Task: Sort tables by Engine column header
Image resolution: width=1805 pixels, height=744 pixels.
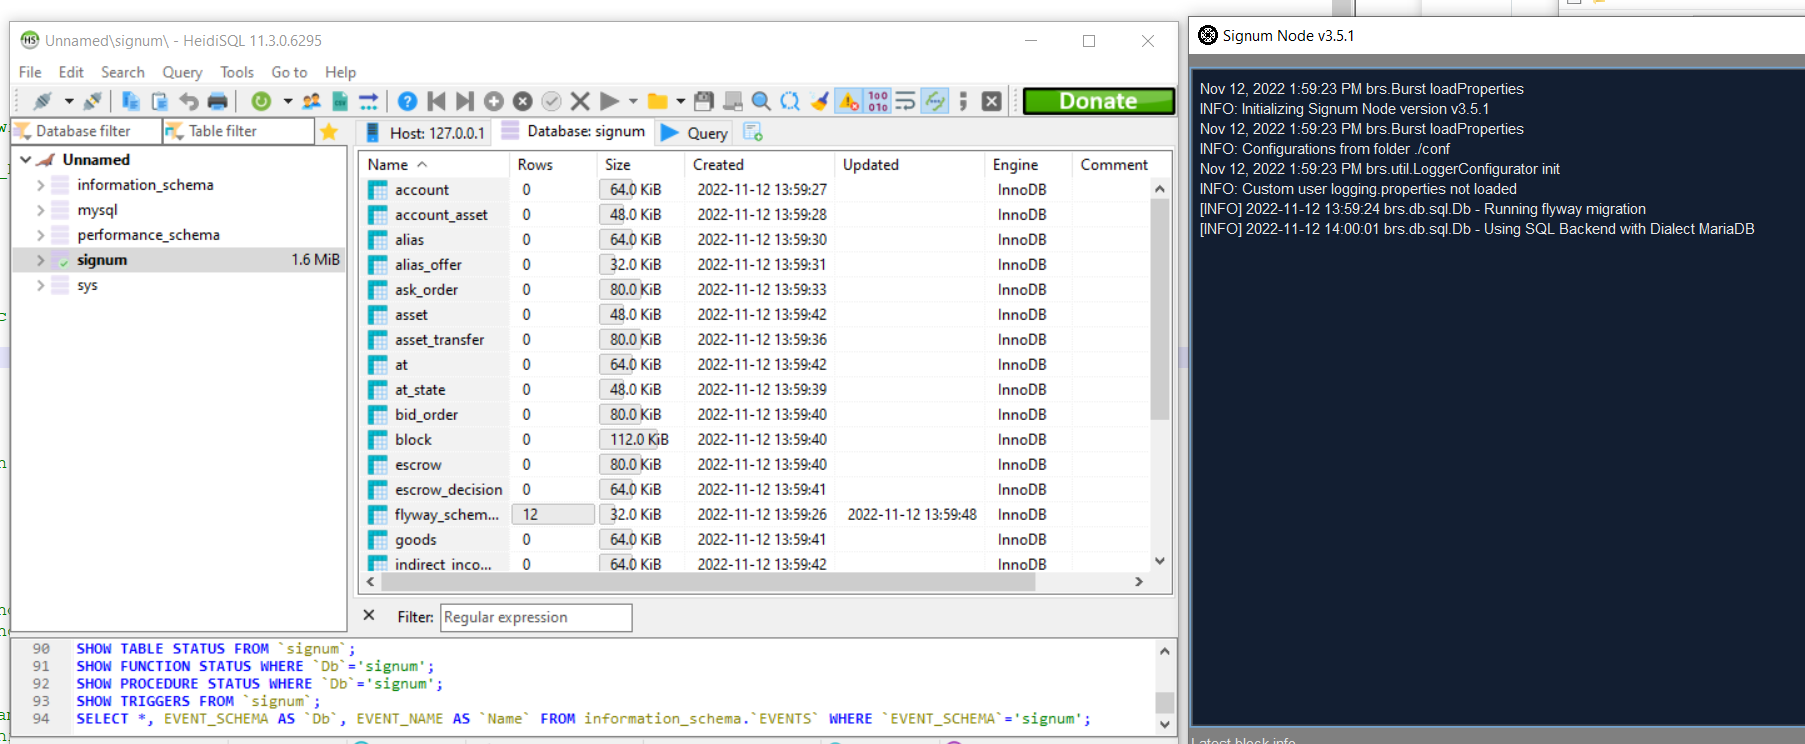Action: 1028,164
